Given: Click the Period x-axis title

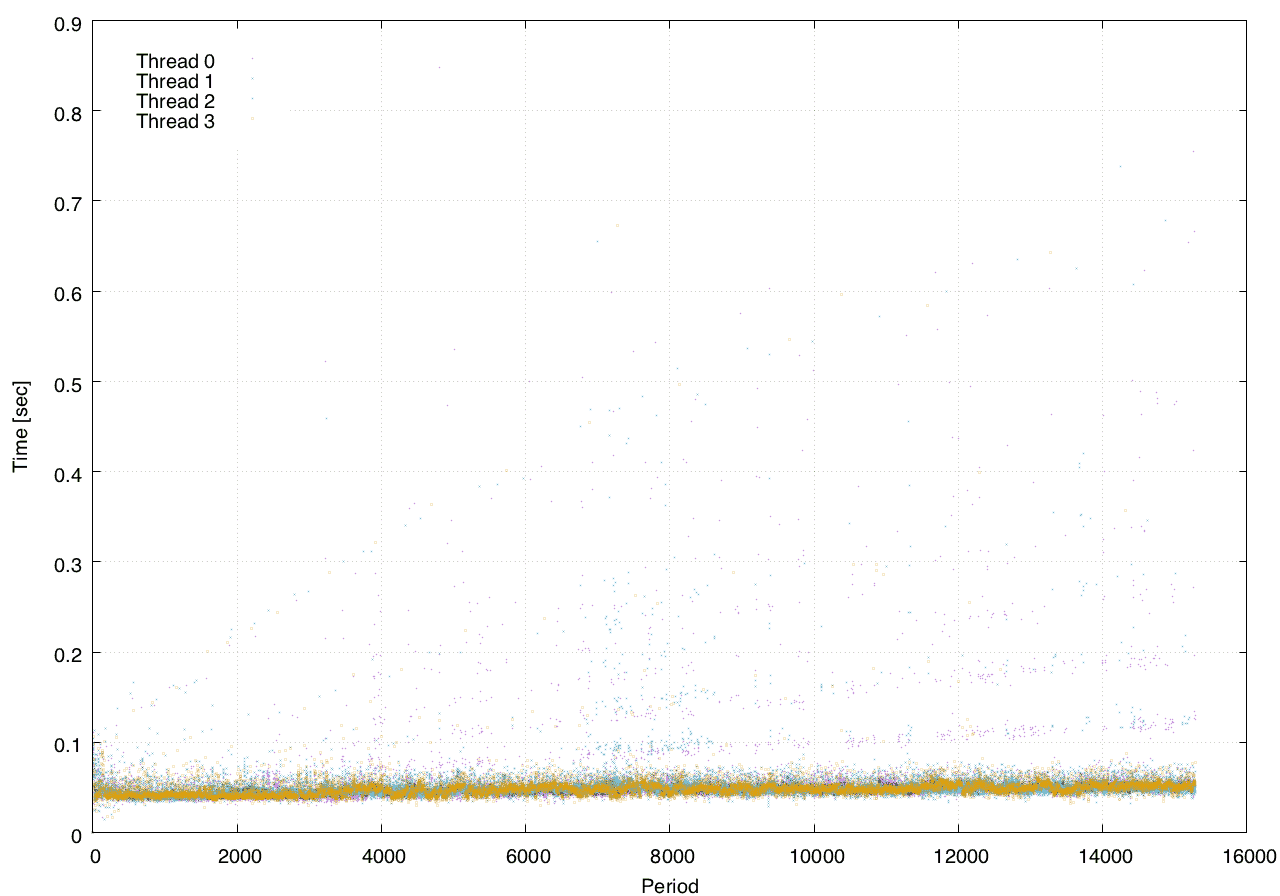Looking at the screenshot, I should 670,885.
